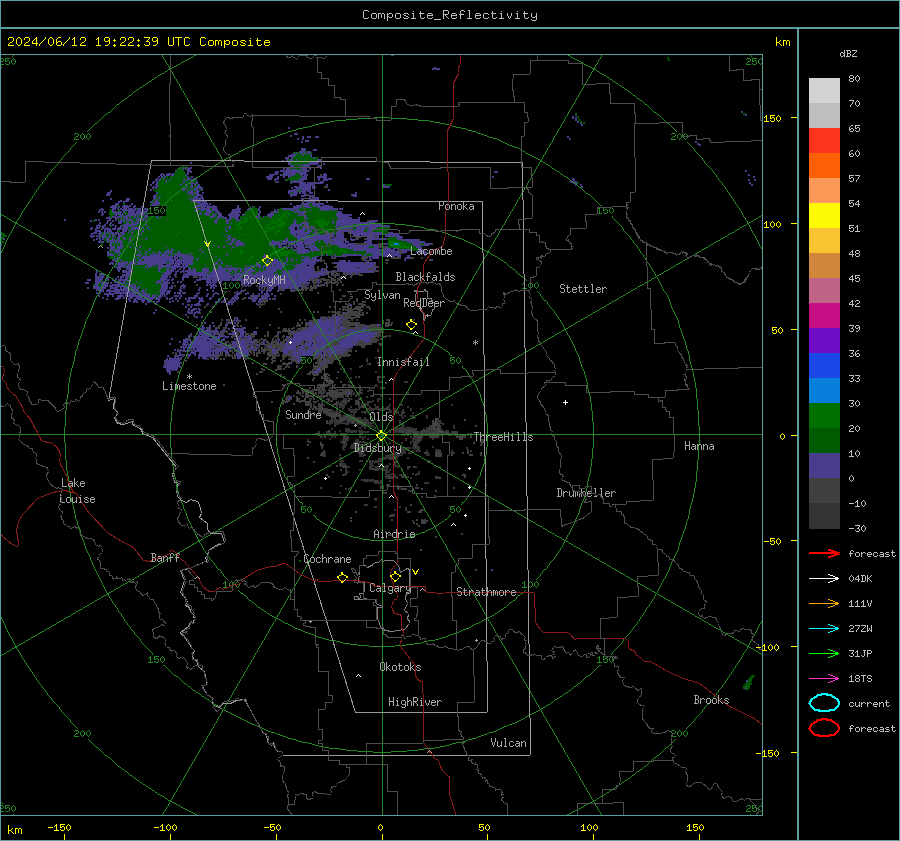
Task: Click the Hanna city label
Action: pos(699,446)
